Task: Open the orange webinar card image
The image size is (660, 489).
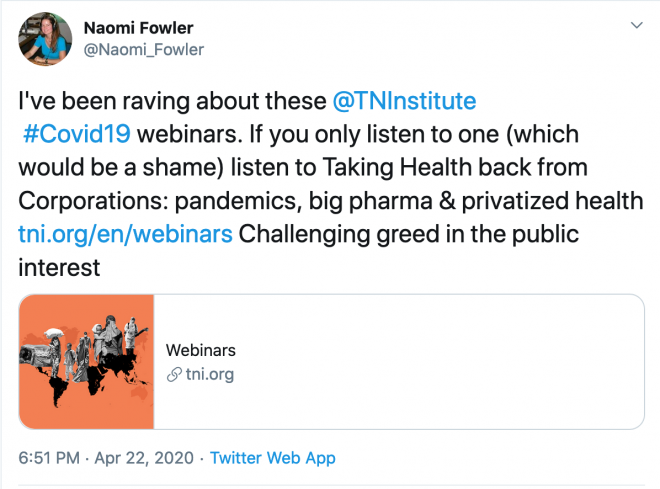Action: click(86, 362)
